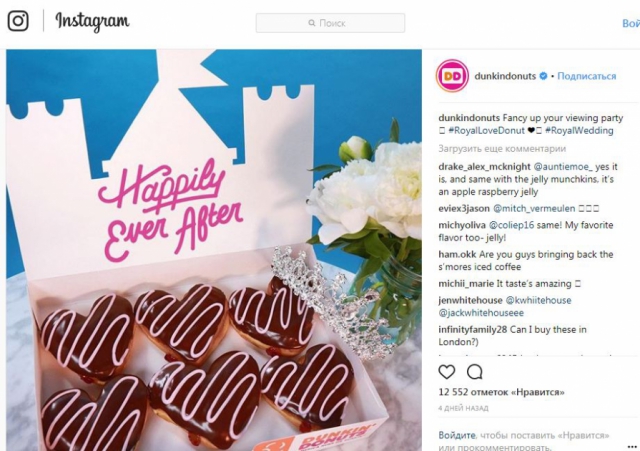Click the comment speech bubble icon

475,372
